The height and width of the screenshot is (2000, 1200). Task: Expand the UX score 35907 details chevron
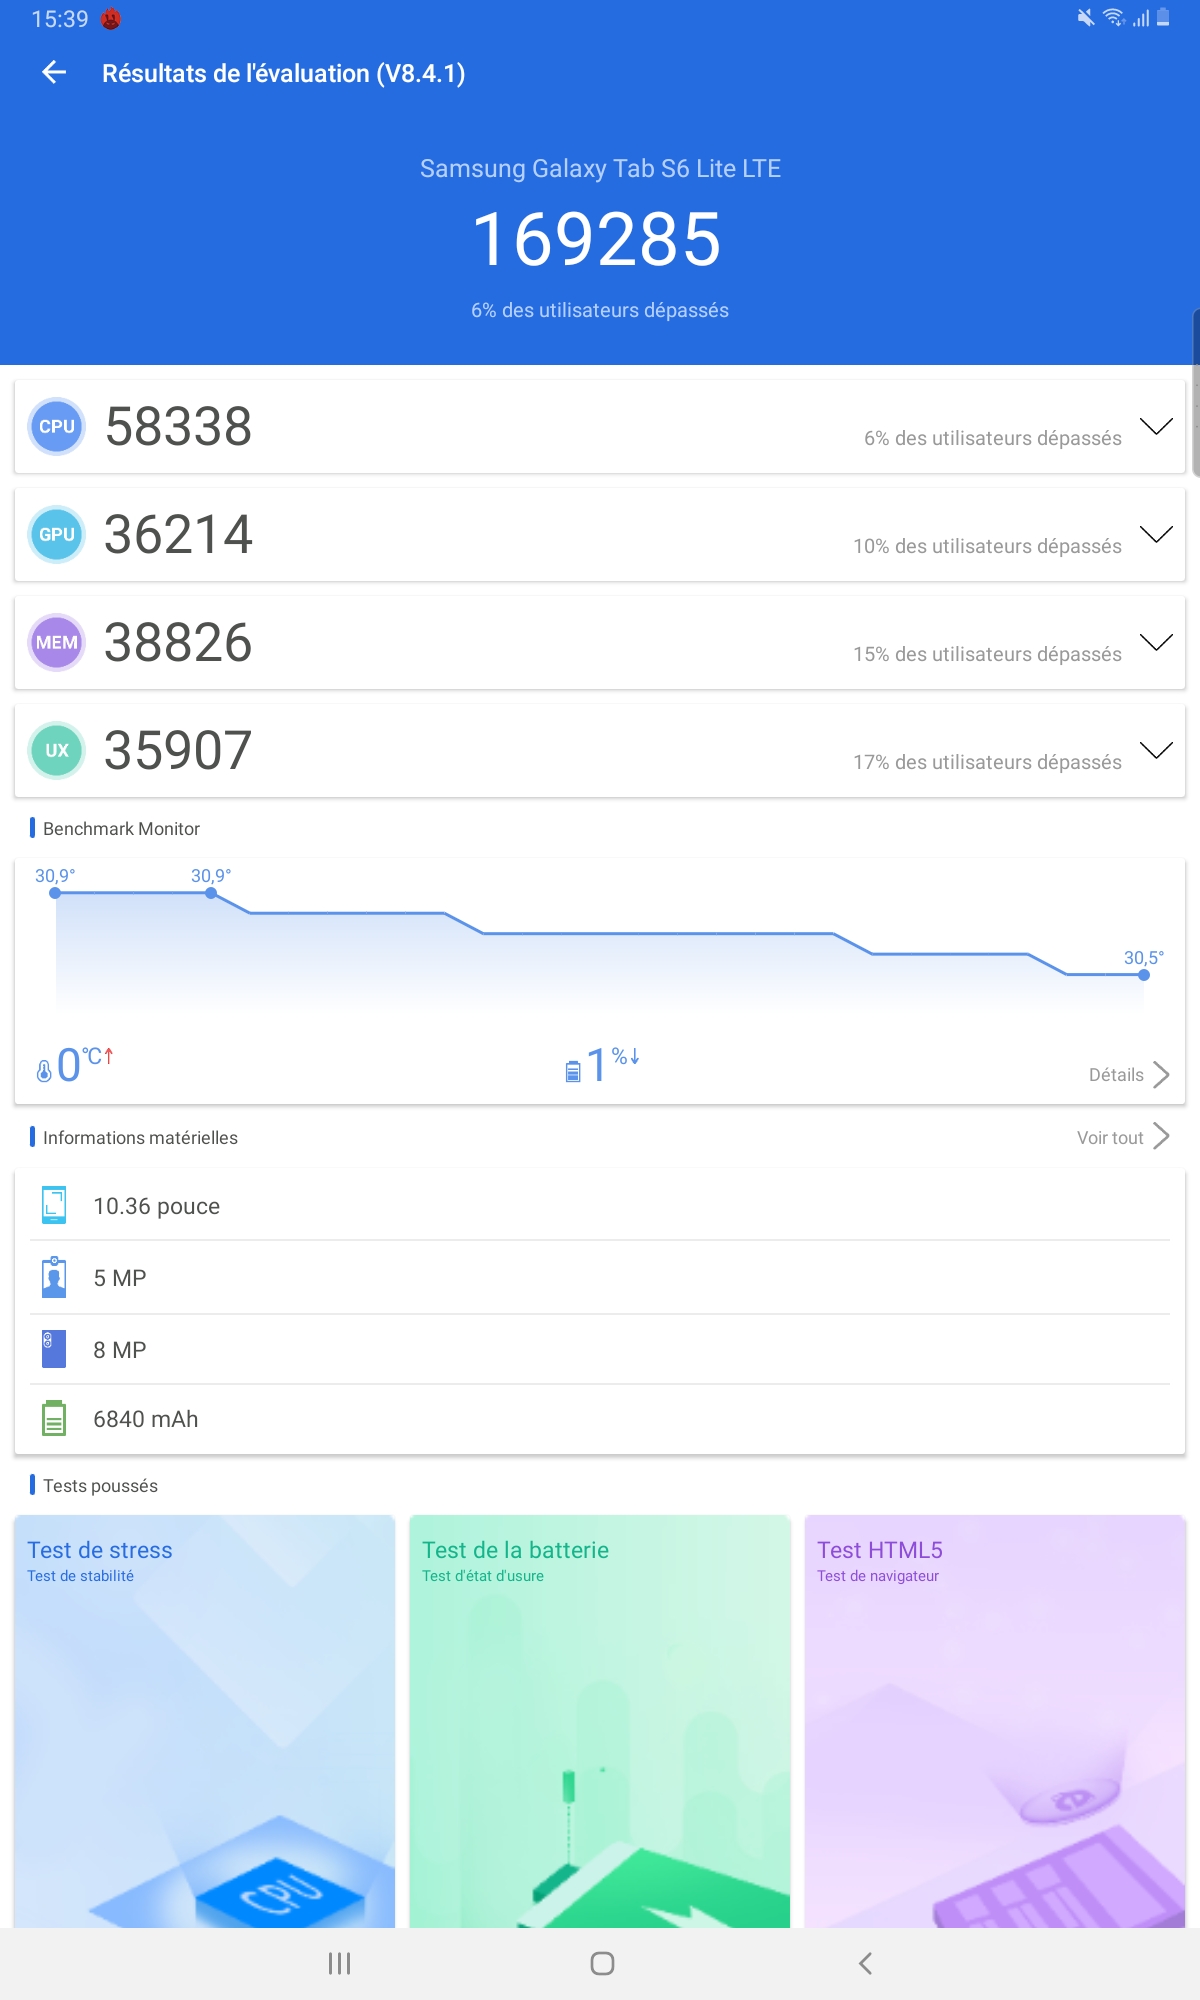pos(1156,751)
